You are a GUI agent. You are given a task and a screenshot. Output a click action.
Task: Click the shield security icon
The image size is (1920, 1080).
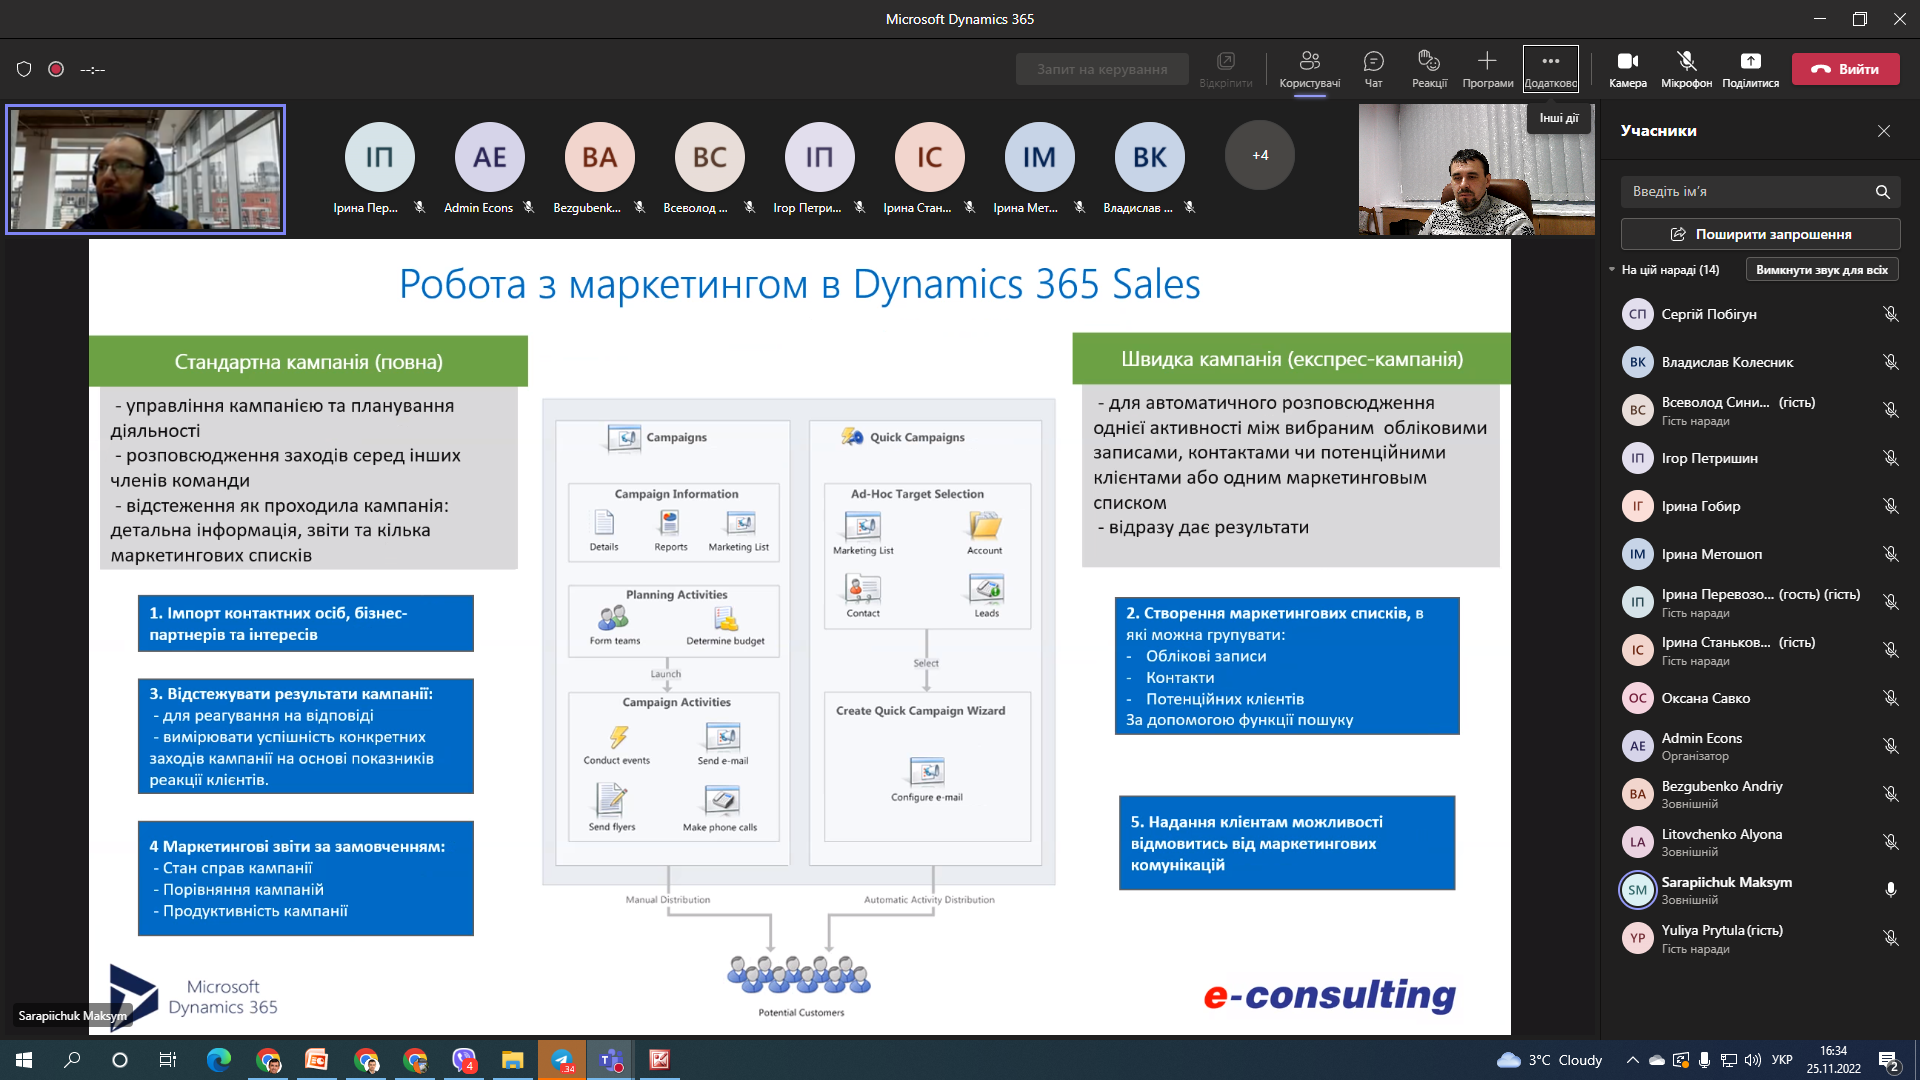24,69
